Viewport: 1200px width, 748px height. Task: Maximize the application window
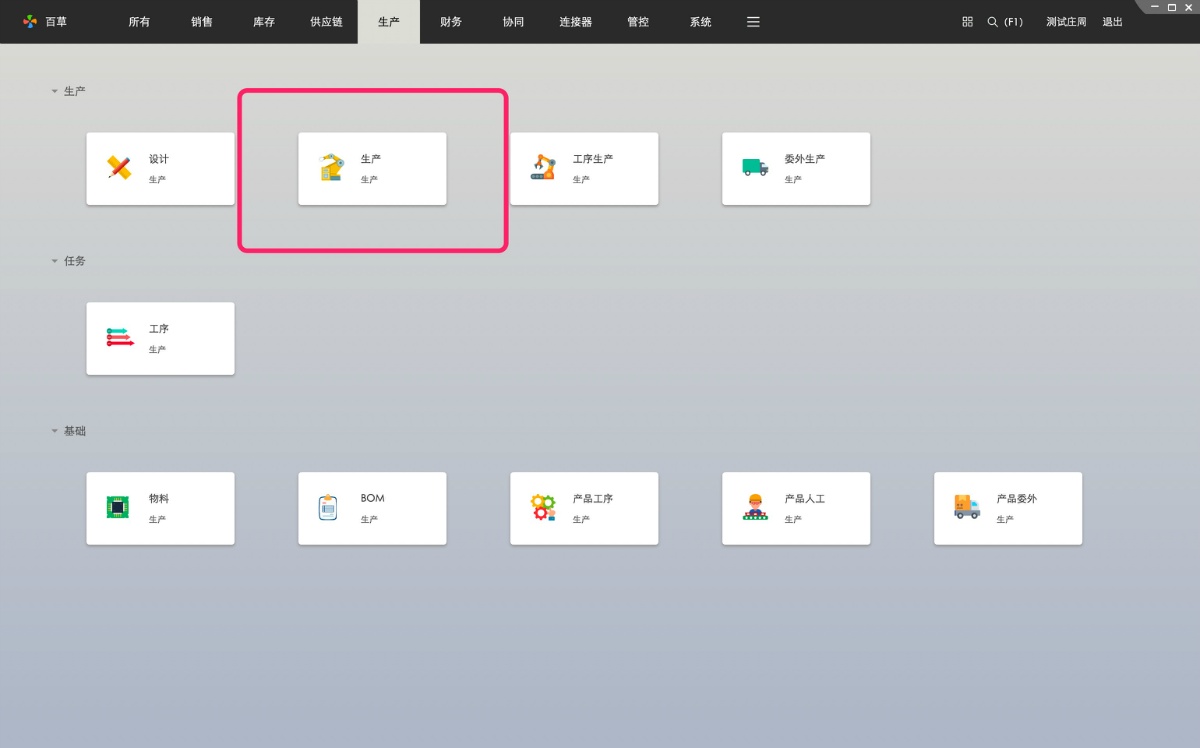[1172, 7]
